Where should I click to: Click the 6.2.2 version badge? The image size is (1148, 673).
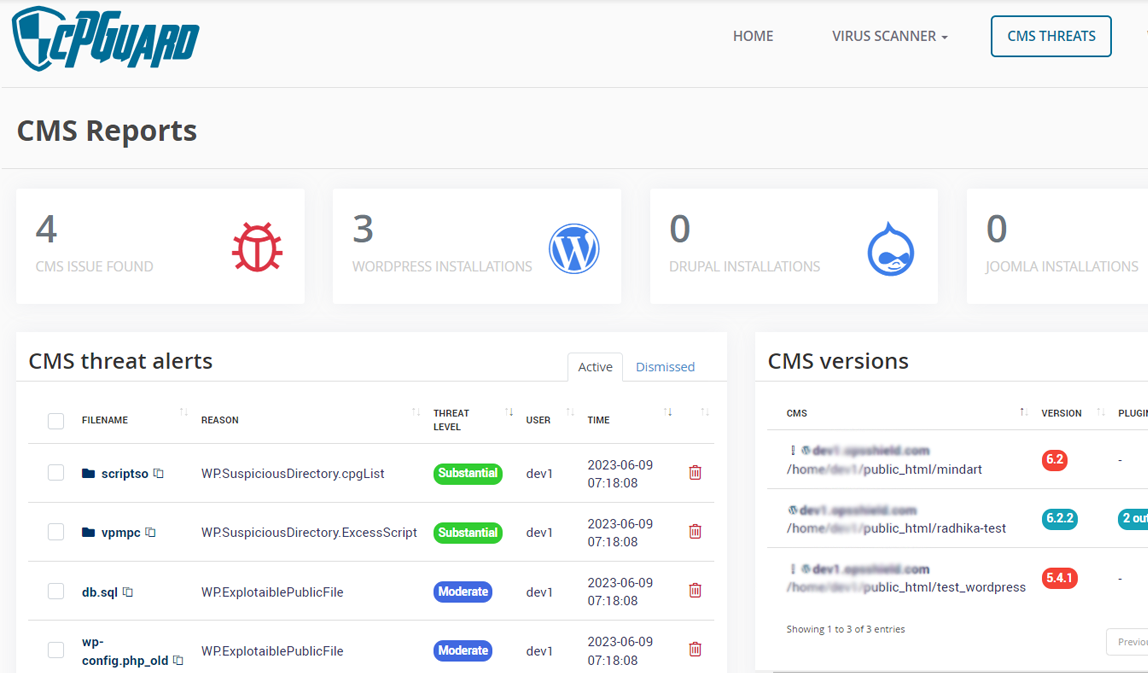[1059, 518]
